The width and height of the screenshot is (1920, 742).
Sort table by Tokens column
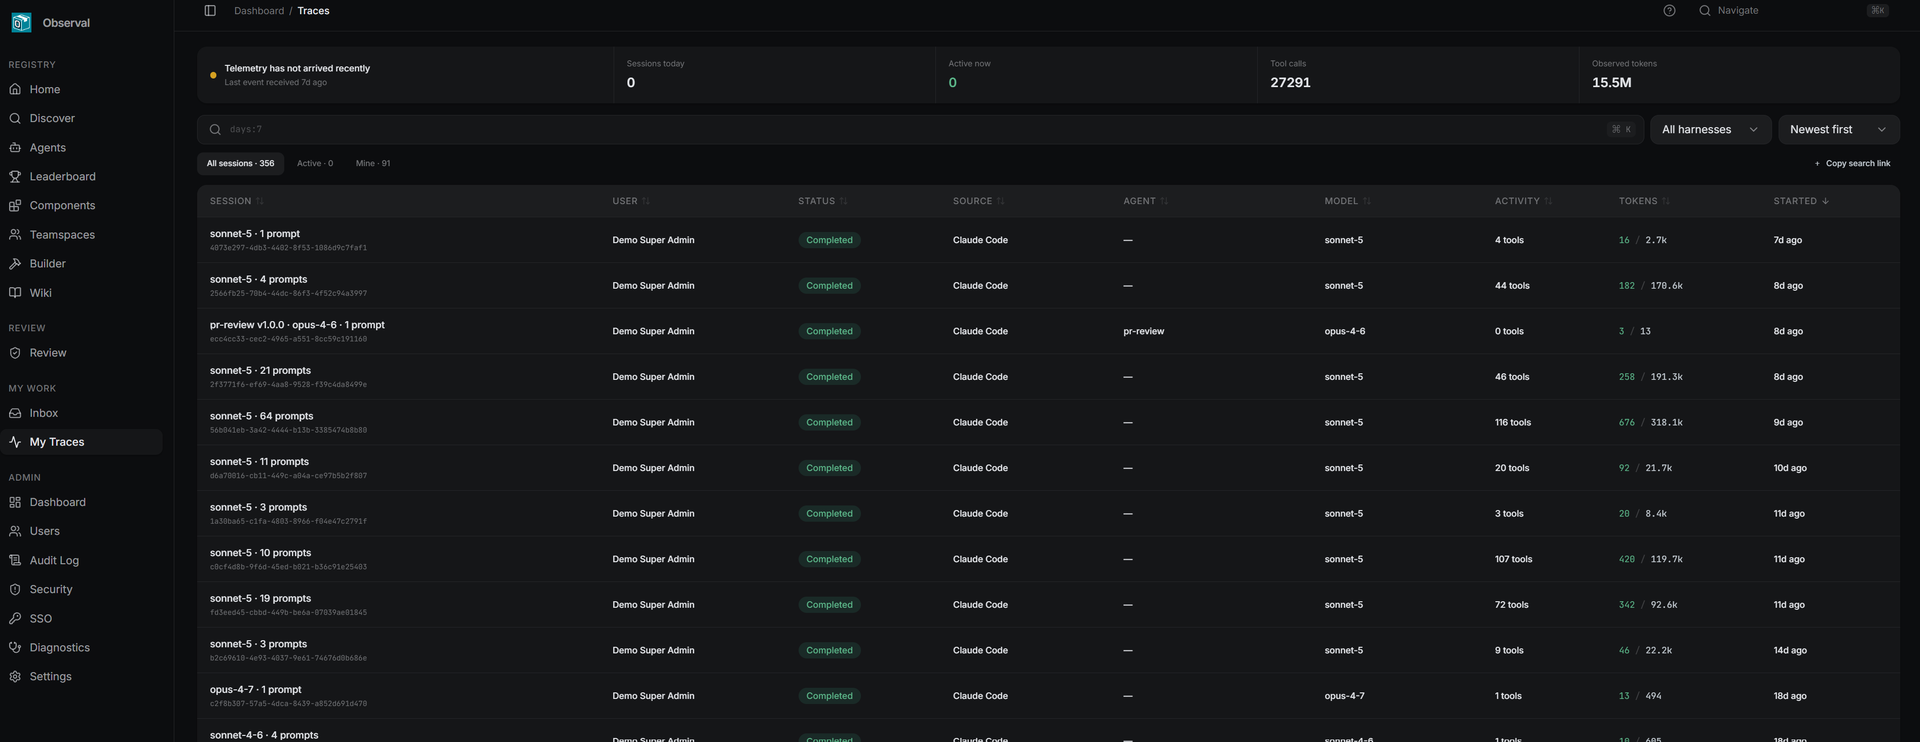(x=1645, y=201)
